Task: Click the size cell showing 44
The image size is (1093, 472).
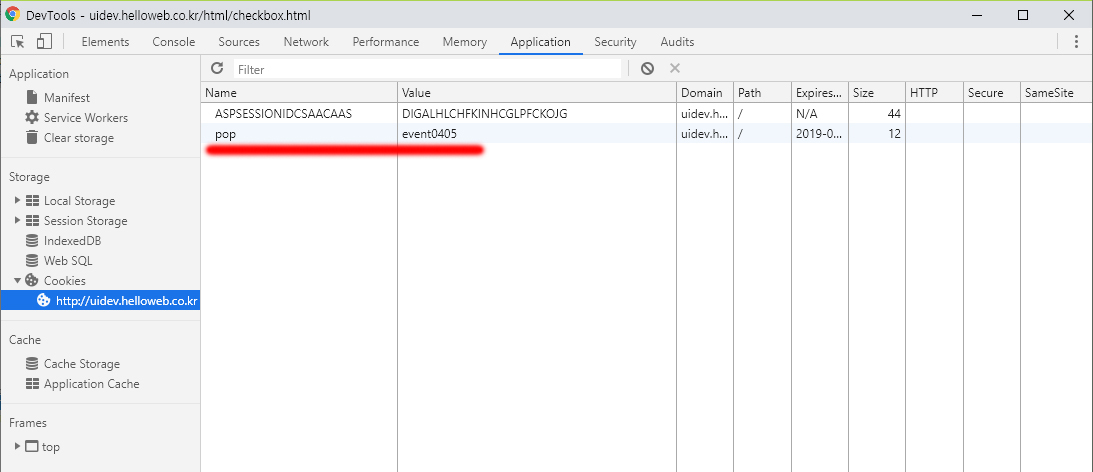Action: coord(877,113)
